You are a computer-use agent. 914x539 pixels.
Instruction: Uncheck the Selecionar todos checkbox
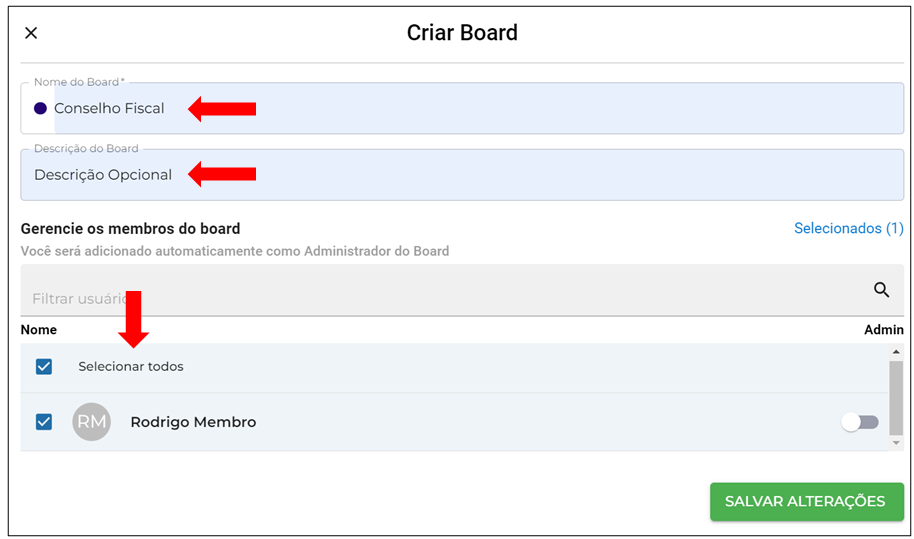44,367
